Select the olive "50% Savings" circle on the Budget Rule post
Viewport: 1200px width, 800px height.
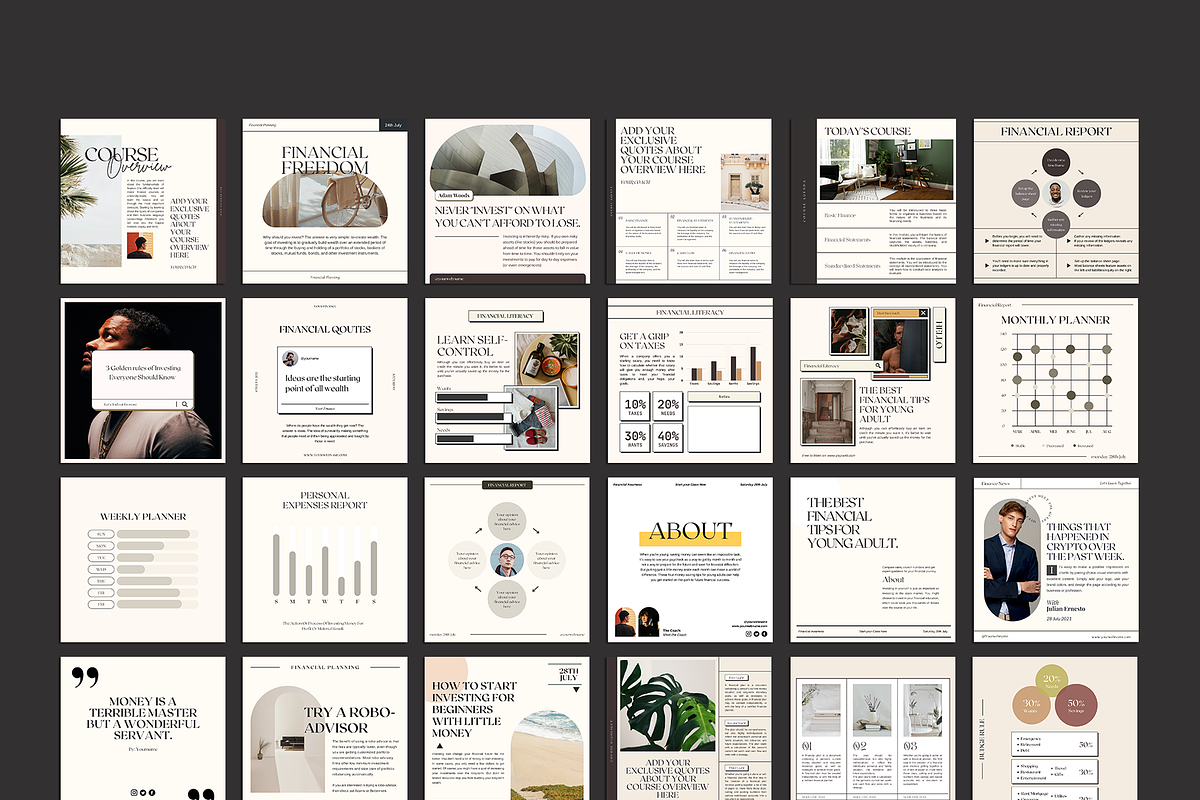pos(1077,705)
